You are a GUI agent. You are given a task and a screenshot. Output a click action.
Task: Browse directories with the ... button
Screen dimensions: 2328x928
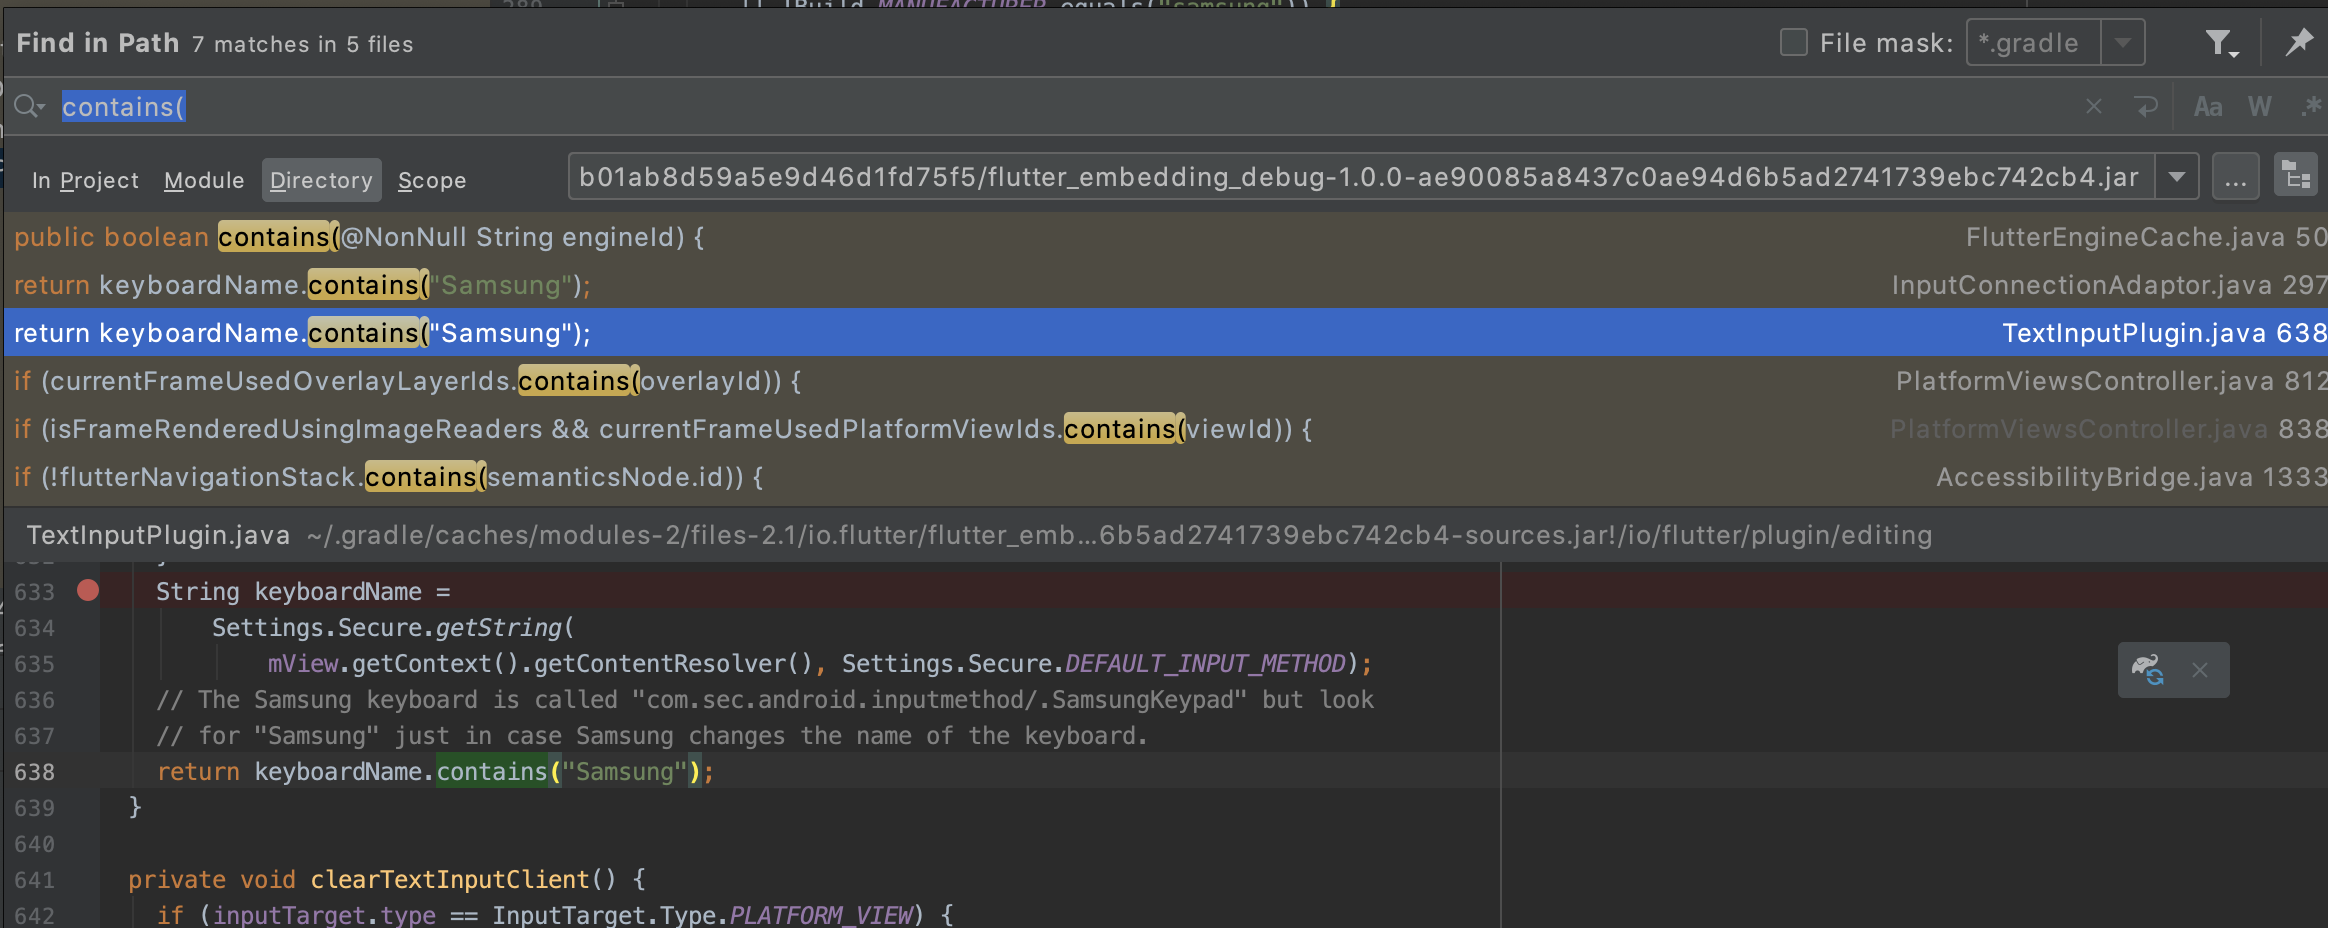coord(2236,175)
